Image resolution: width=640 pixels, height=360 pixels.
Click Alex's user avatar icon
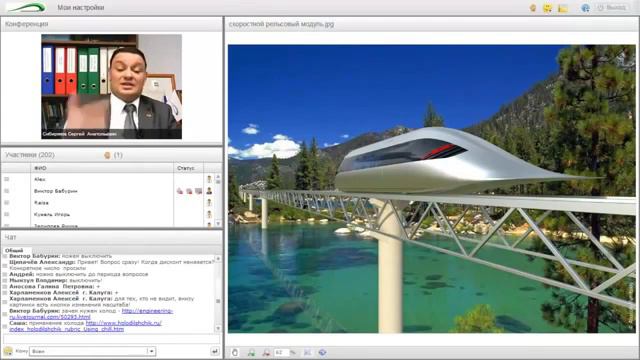tap(209, 179)
